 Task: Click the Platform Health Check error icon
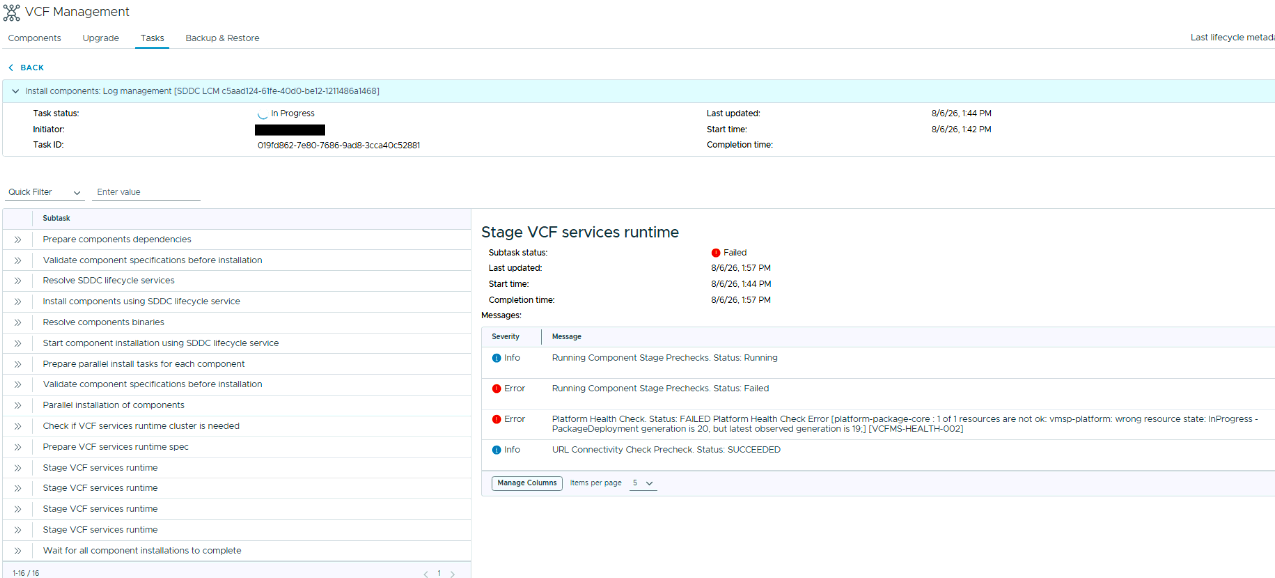(x=496, y=419)
